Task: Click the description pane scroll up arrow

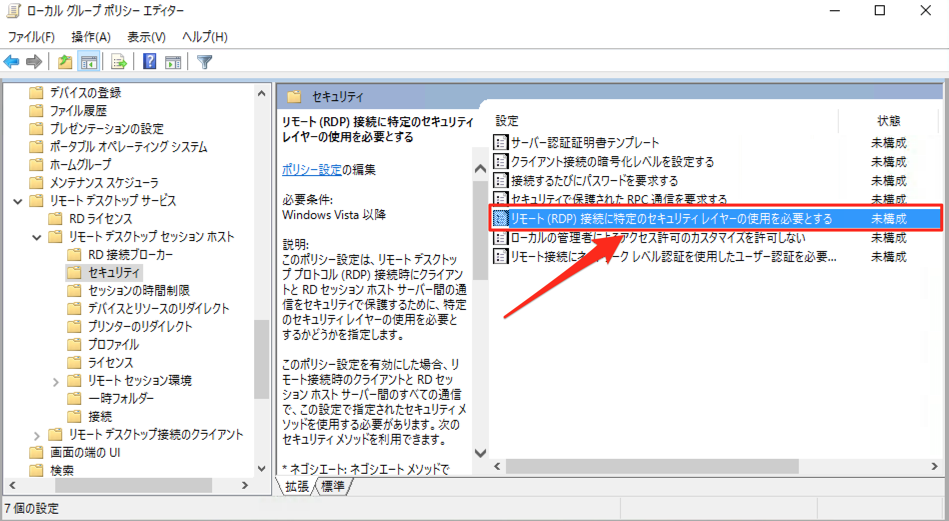Action: 481,169
